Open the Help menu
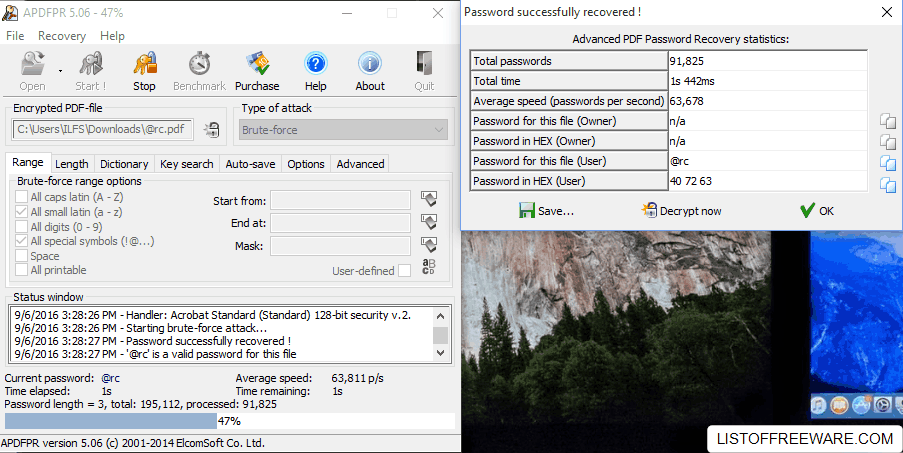Image resolution: width=903 pixels, height=453 pixels. [112, 36]
